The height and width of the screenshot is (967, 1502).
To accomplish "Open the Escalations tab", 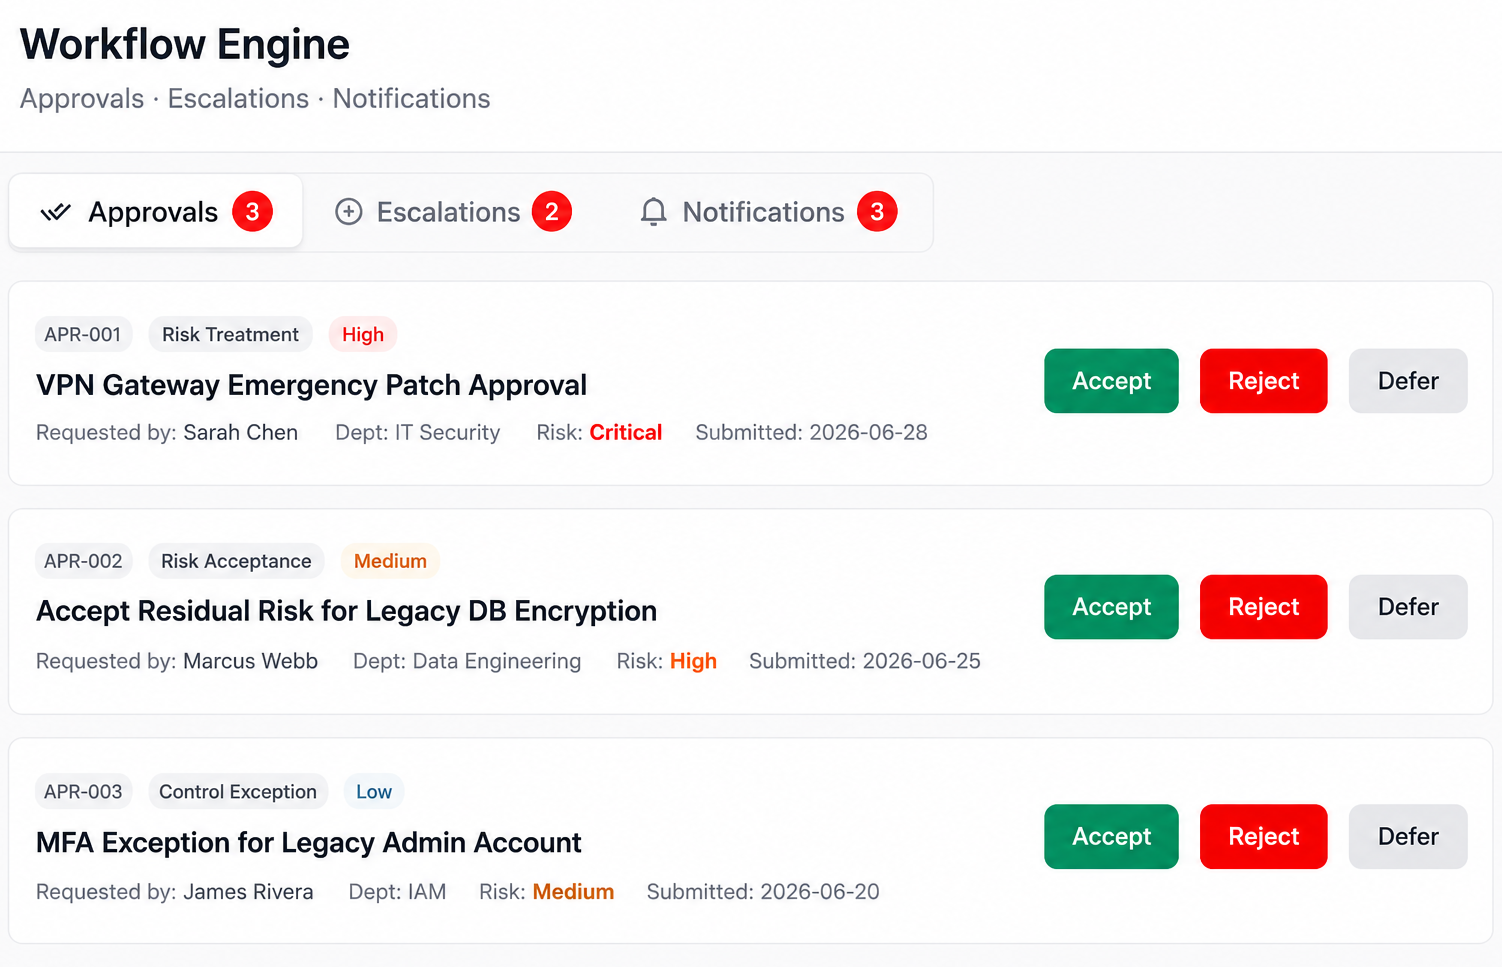I will tap(453, 212).
